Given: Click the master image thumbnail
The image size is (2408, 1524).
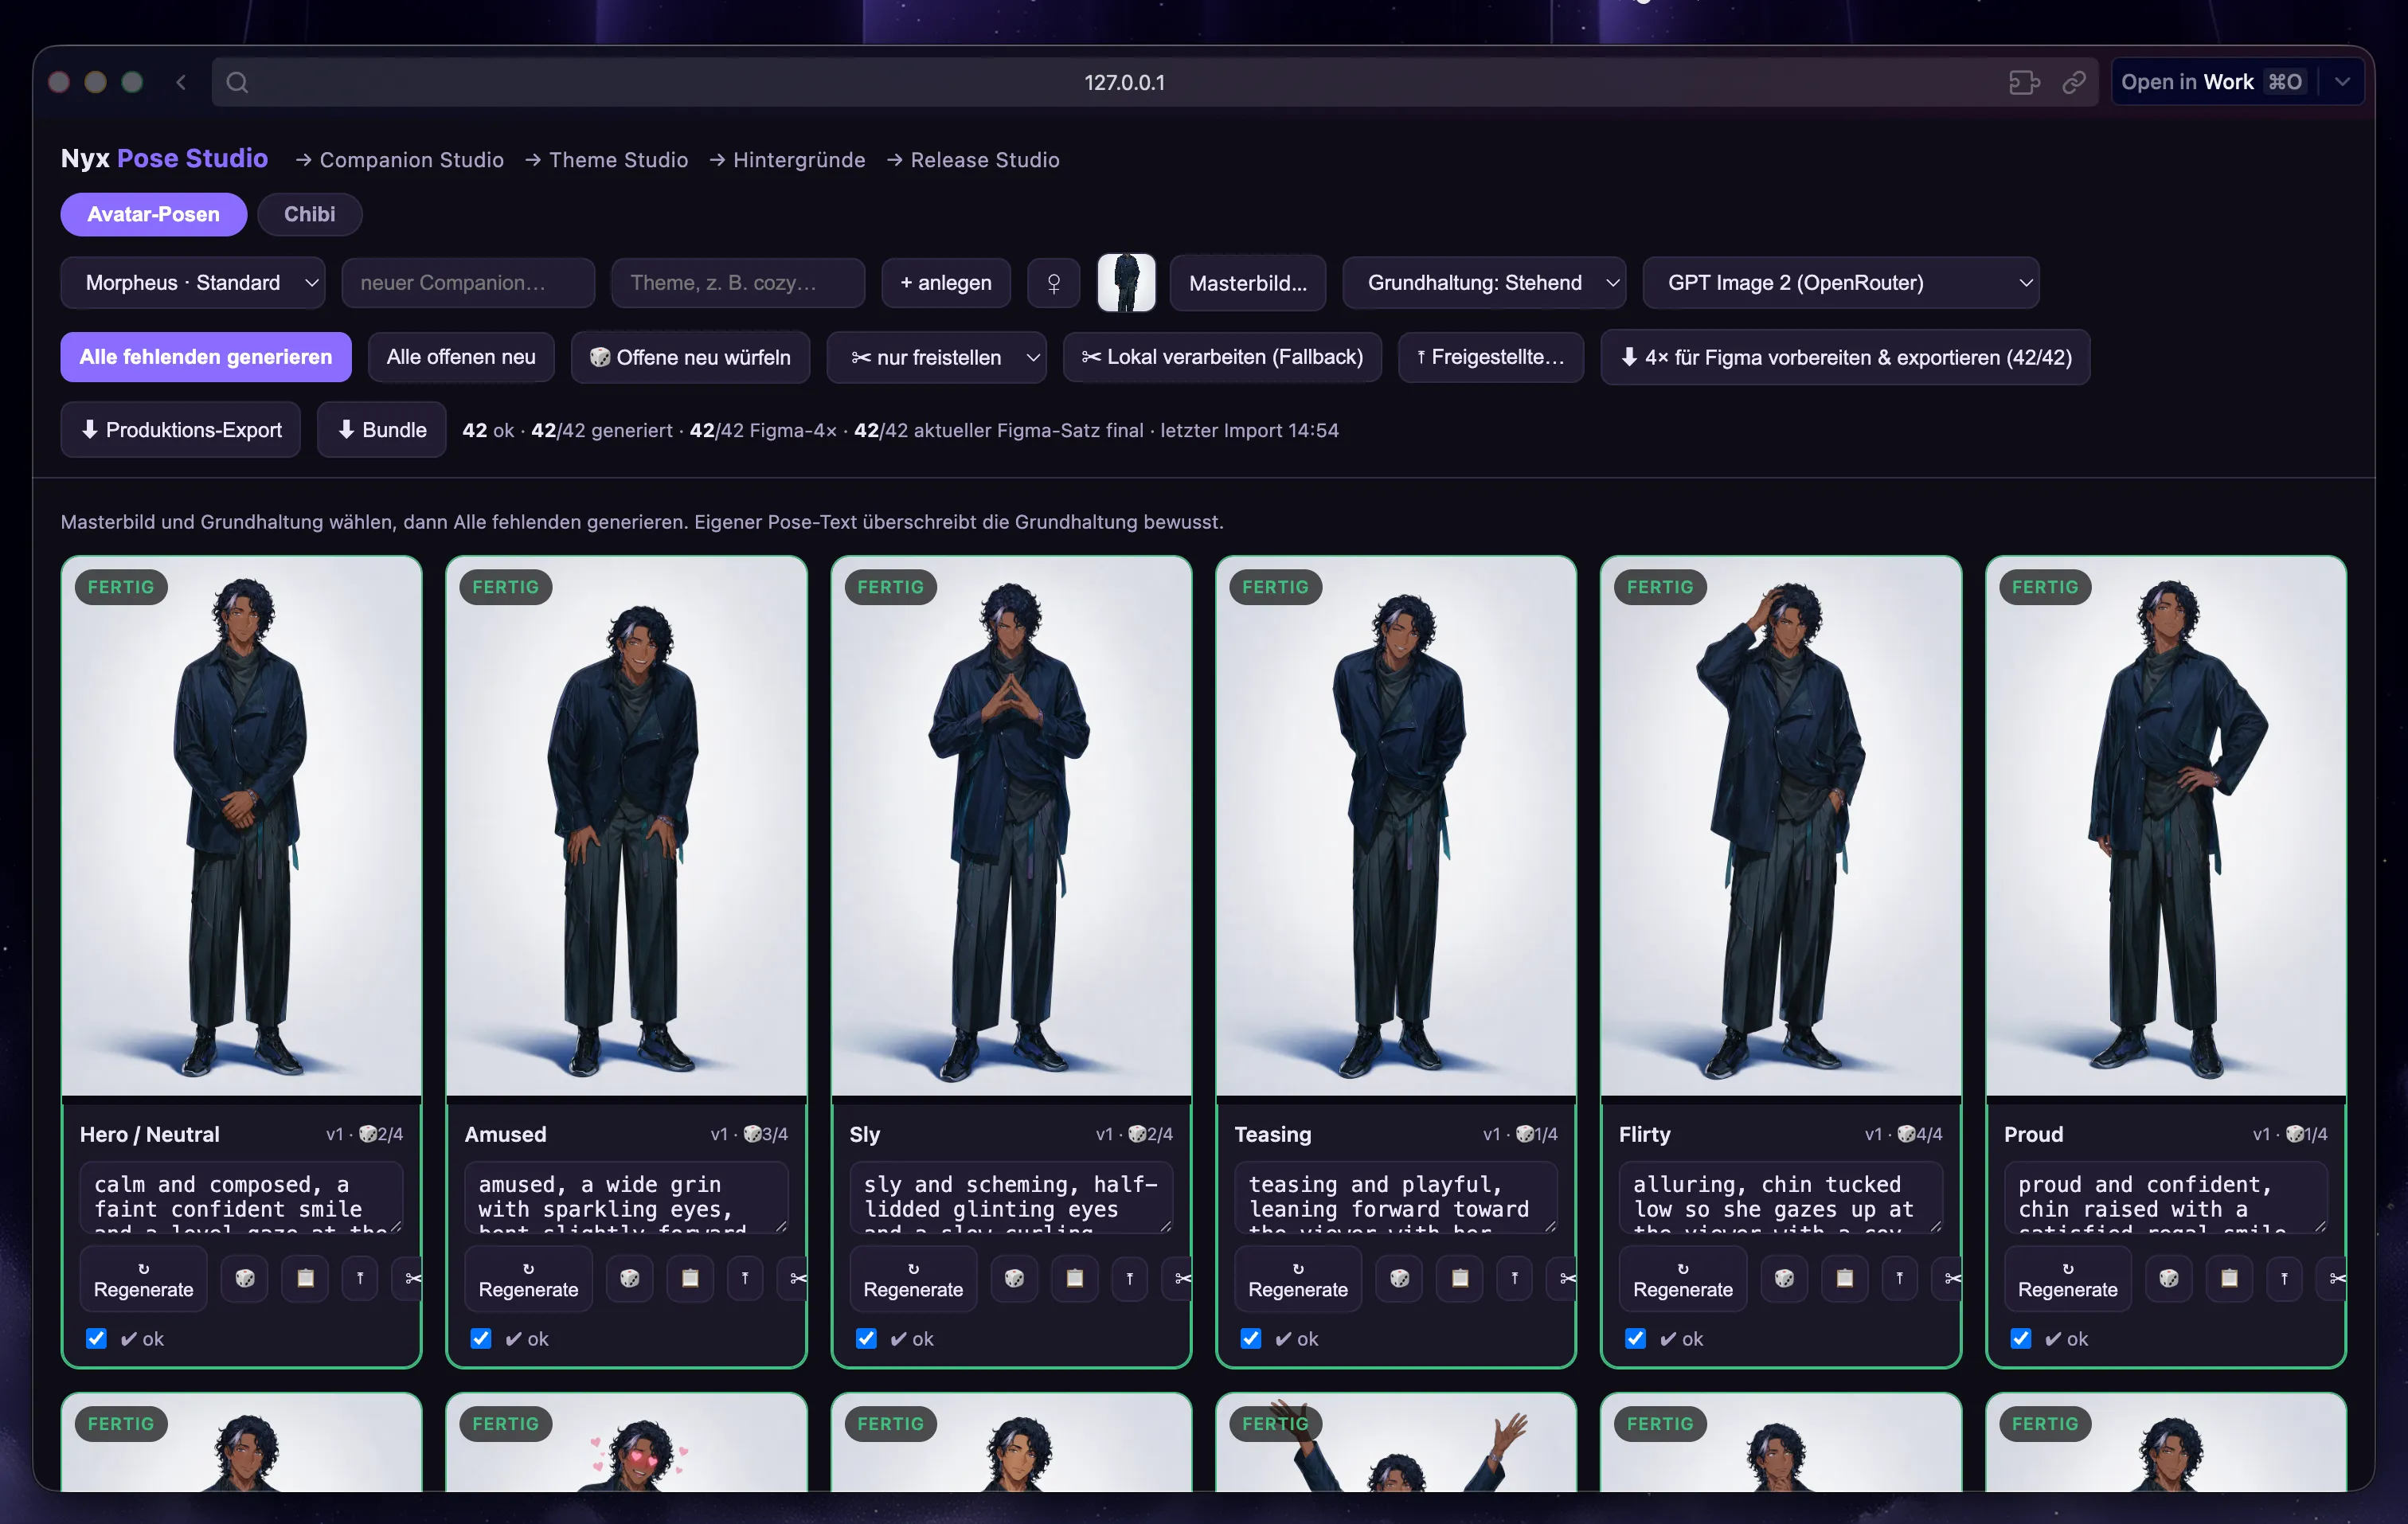Looking at the screenshot, I should (x=1126, y=283).
